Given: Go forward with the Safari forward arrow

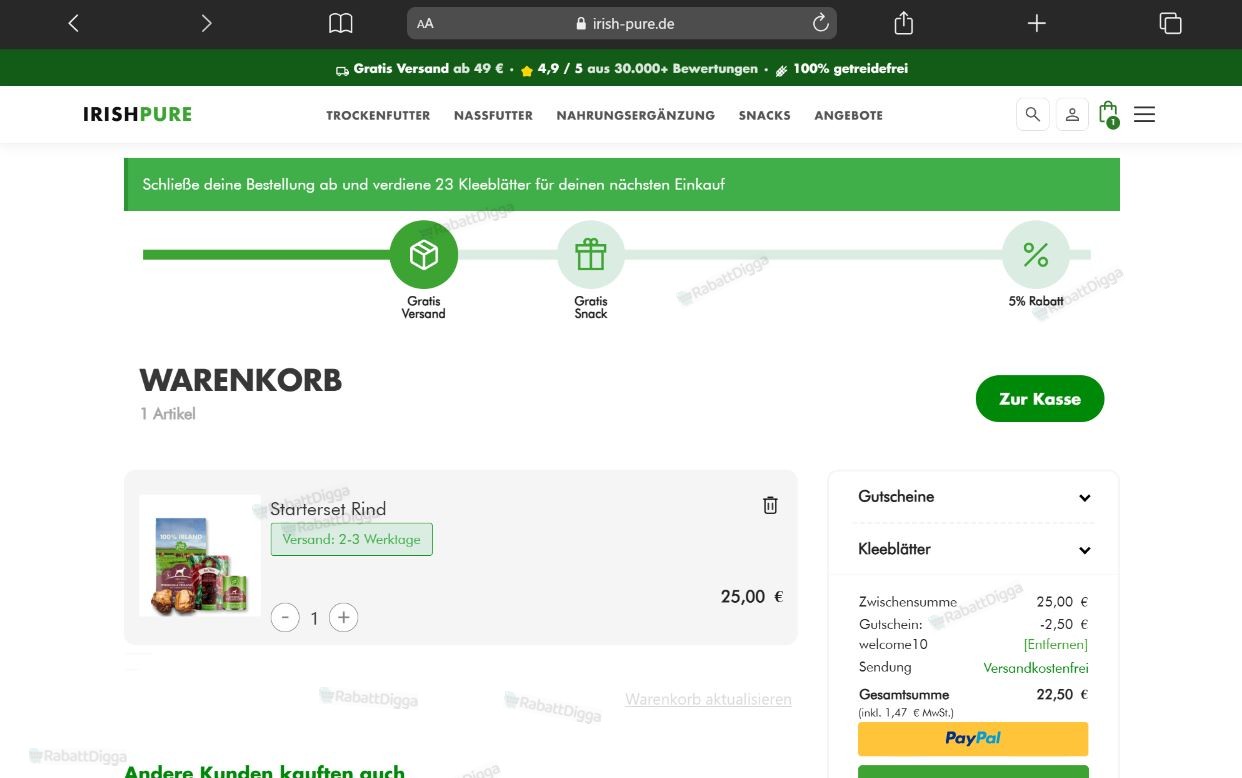Looking at the screenshot, I should click(x=206, y=23).
